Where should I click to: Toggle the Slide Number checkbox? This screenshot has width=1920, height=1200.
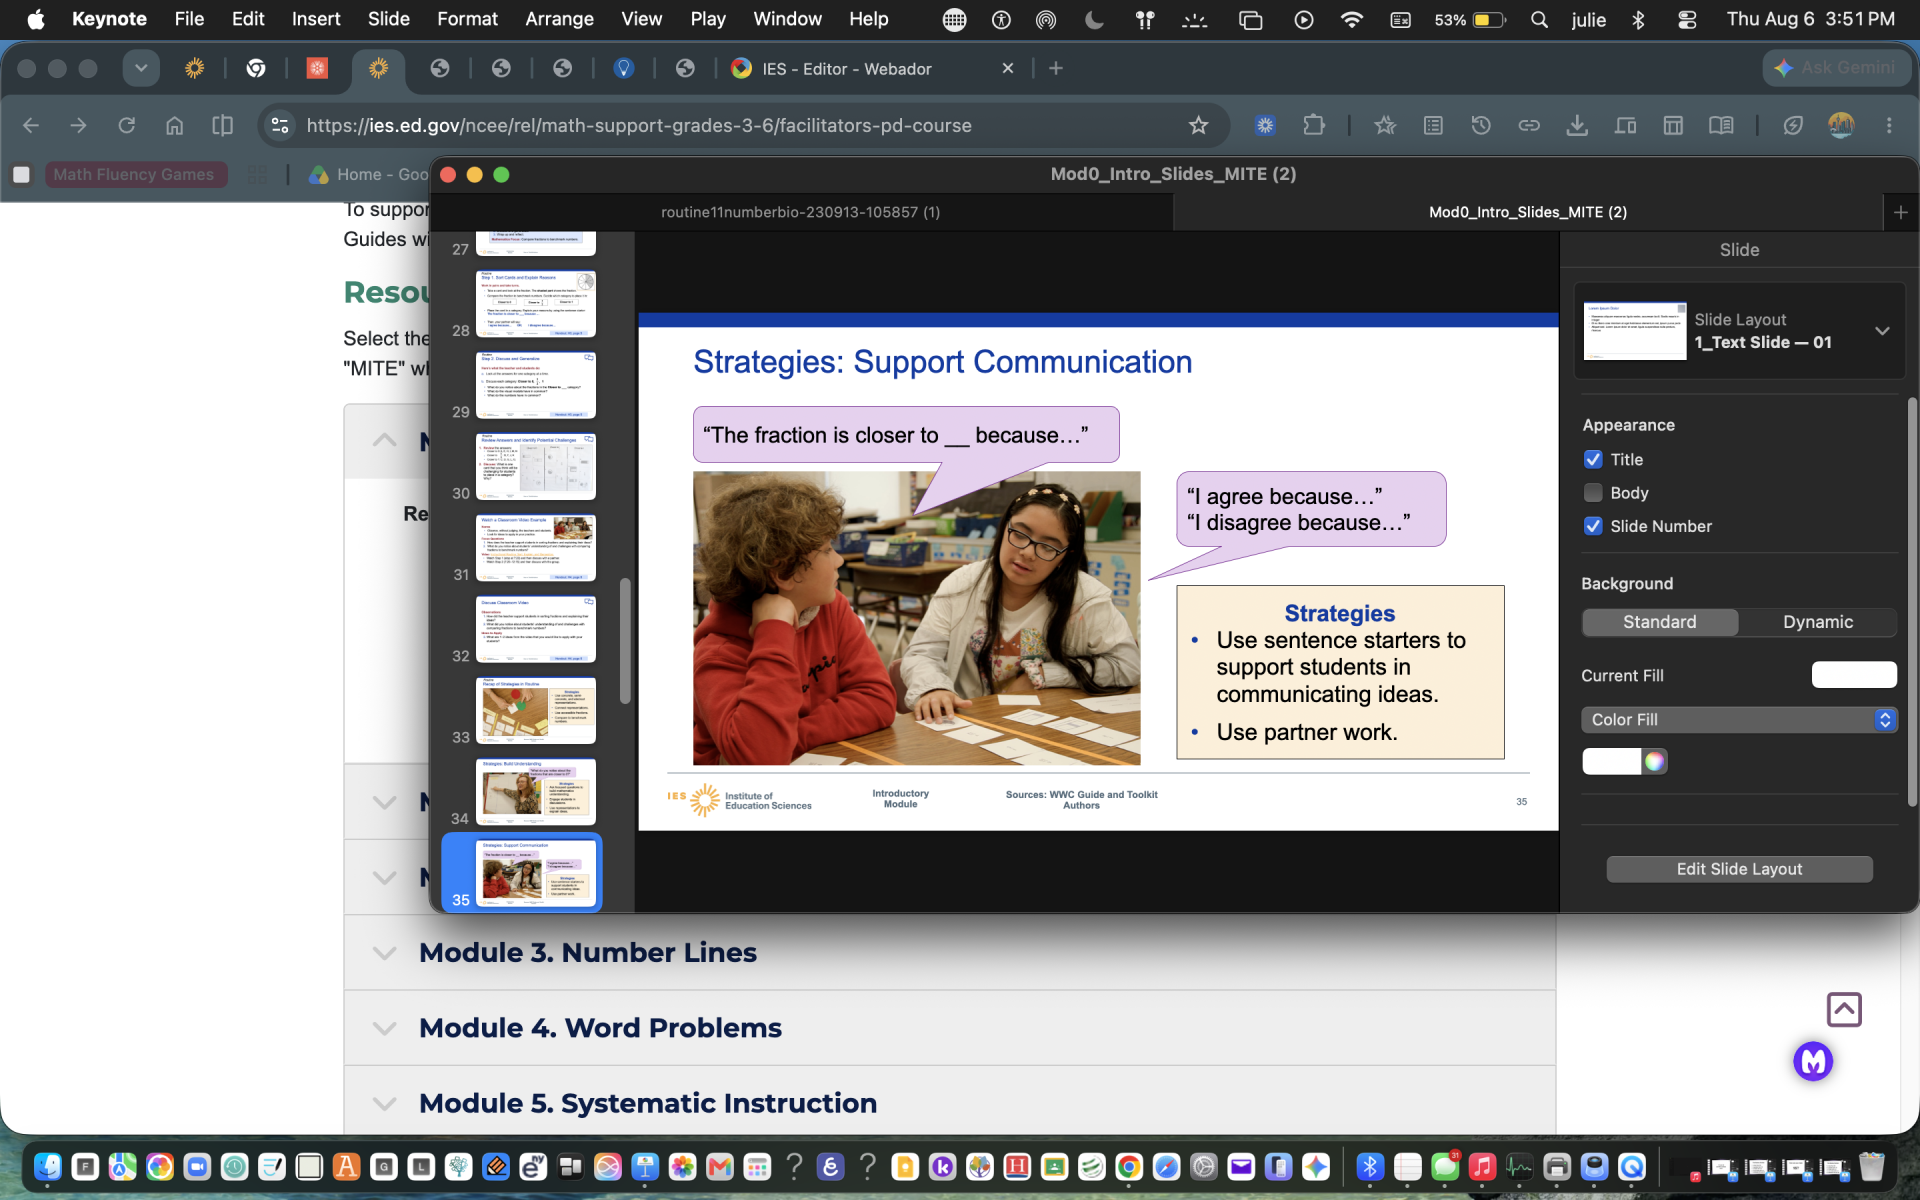coord(1593,526)
